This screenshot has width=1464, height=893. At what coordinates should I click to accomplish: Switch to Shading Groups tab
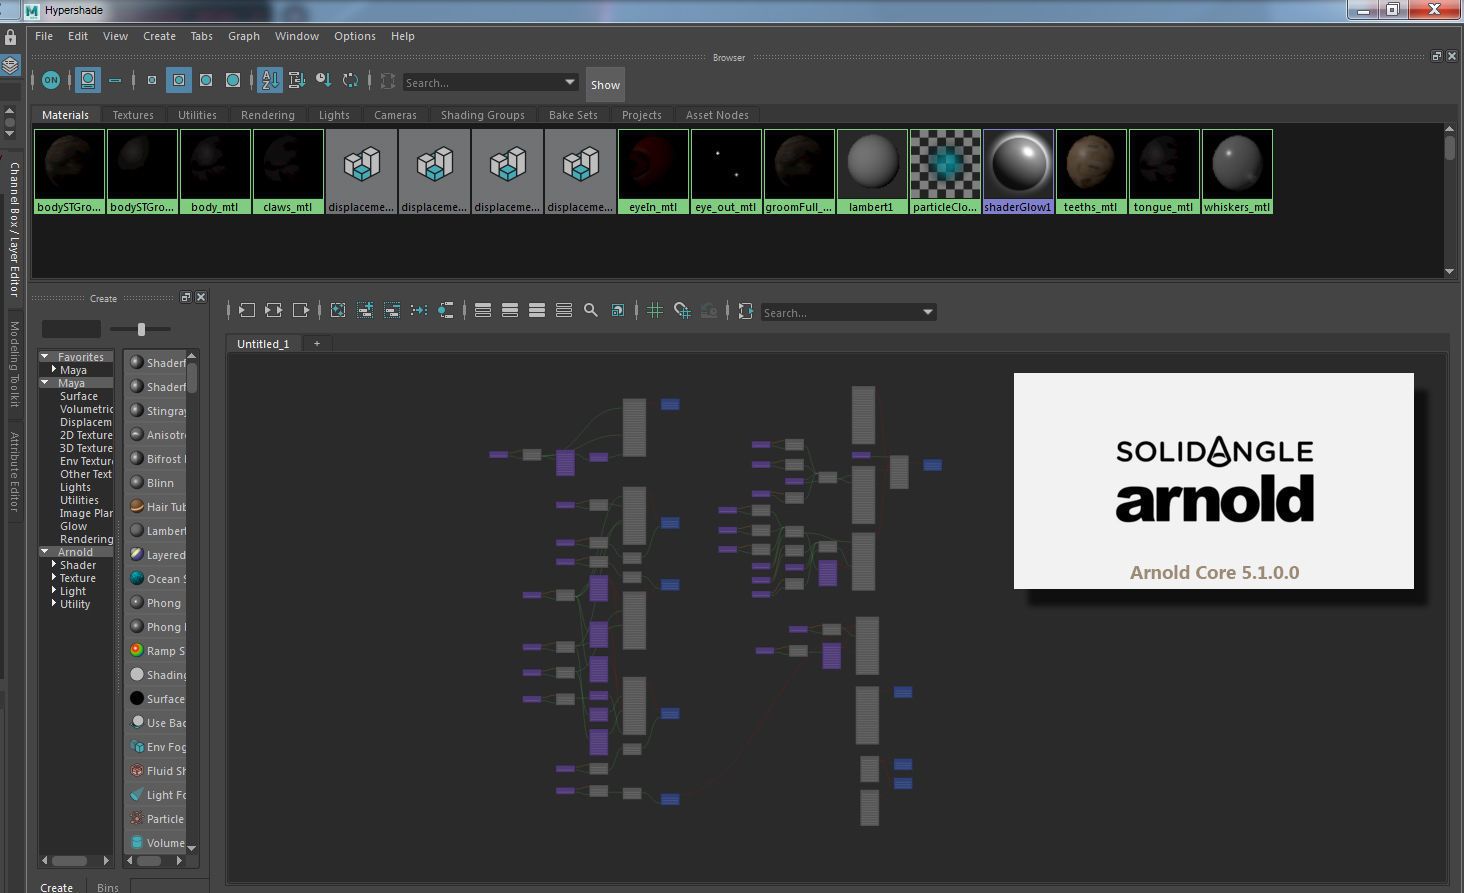[483, 115]
